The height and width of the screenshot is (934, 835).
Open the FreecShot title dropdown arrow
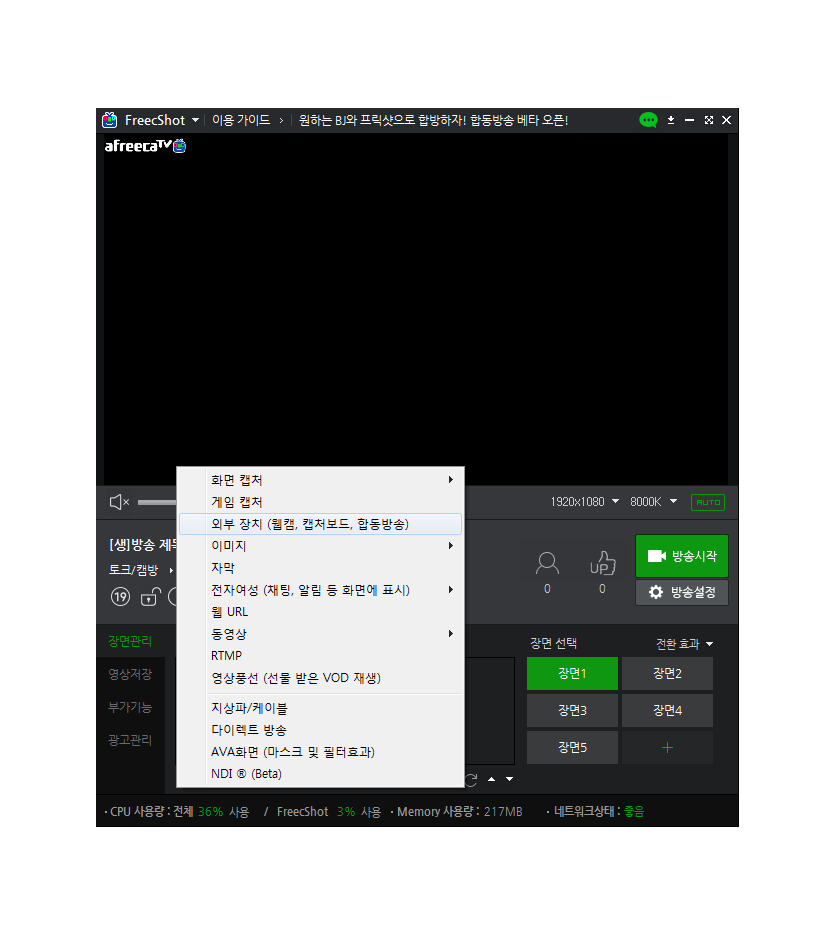195,120
